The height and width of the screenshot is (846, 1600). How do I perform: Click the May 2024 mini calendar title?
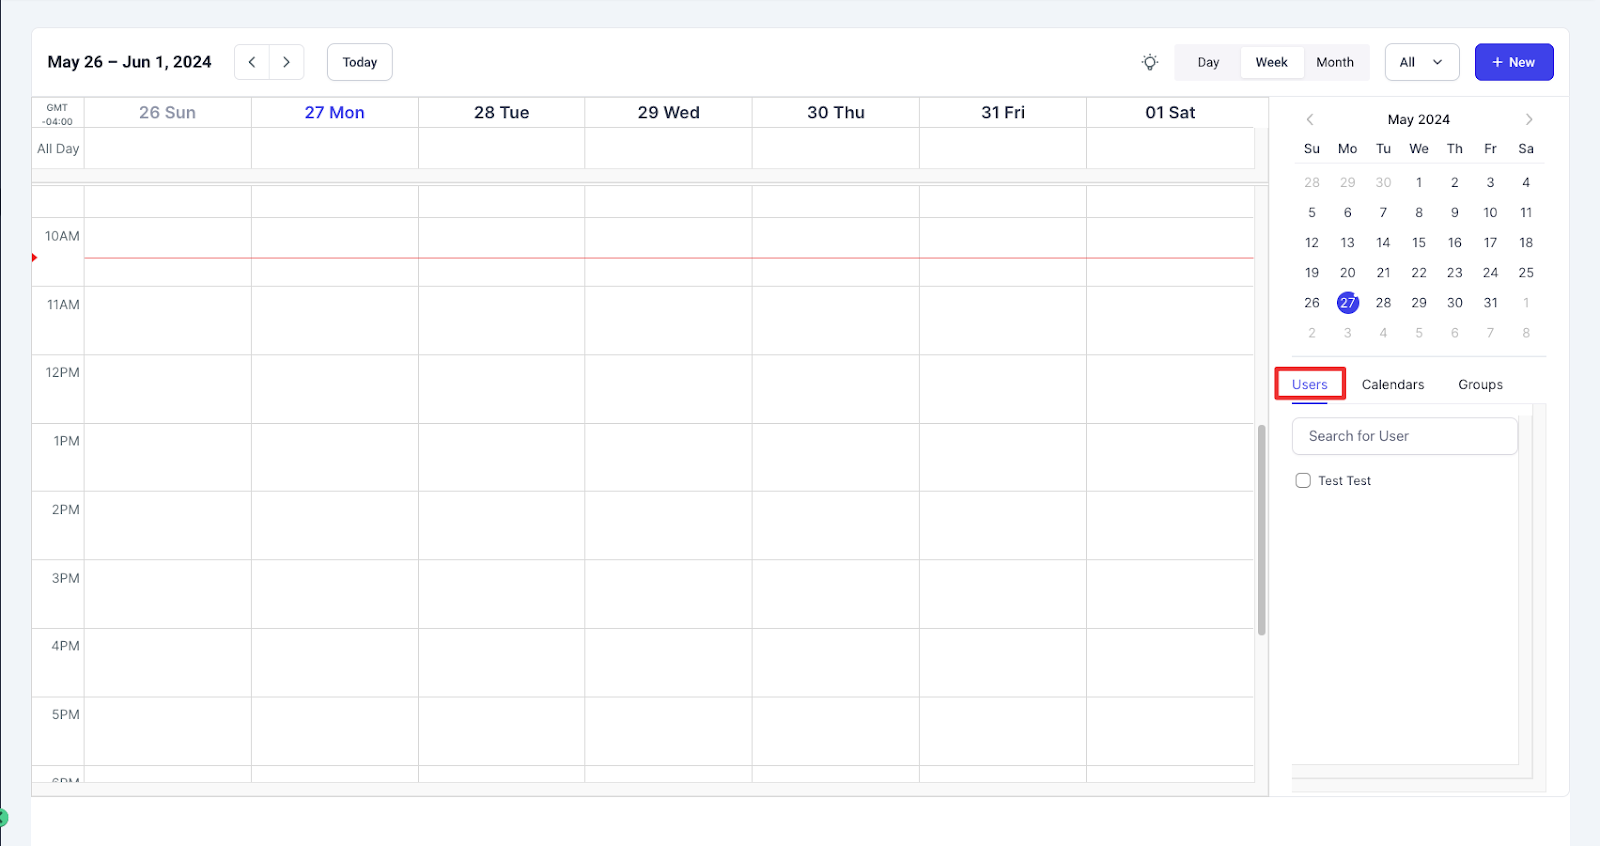tap(1418, 119)
